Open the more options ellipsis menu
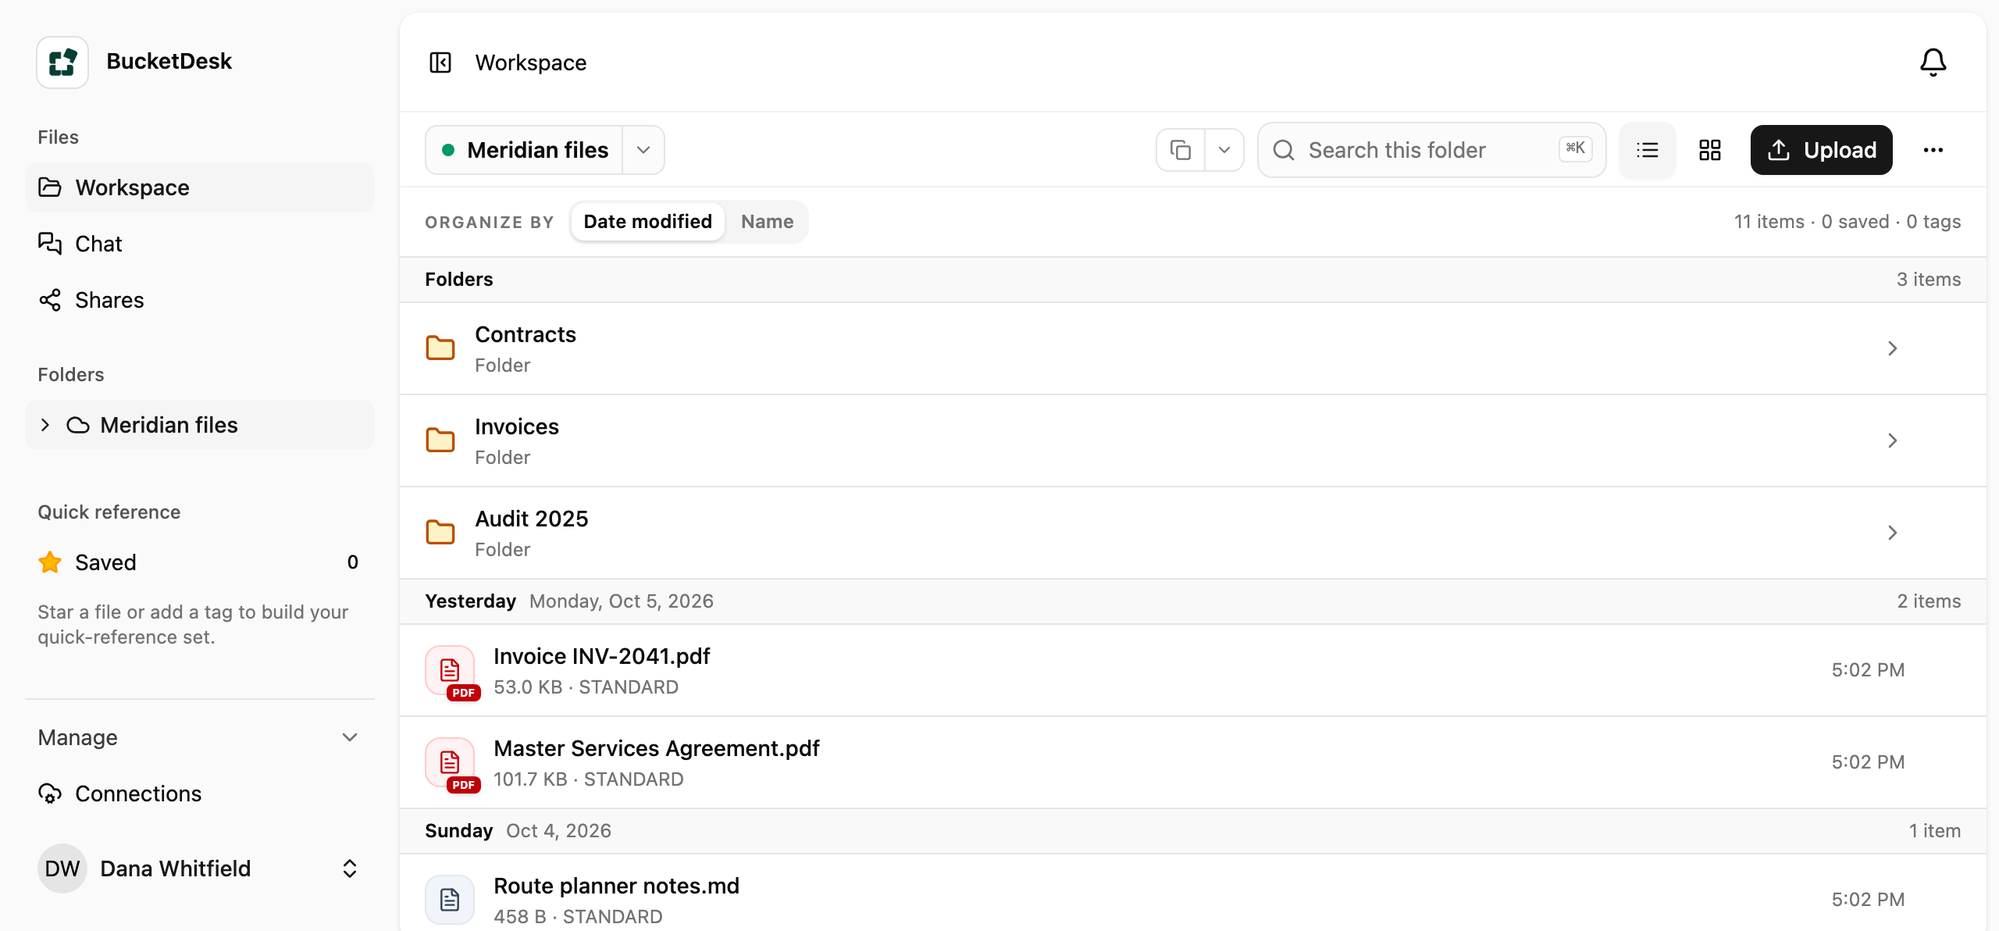This screenshot has width=1999, height=931. click(1933, 150)
